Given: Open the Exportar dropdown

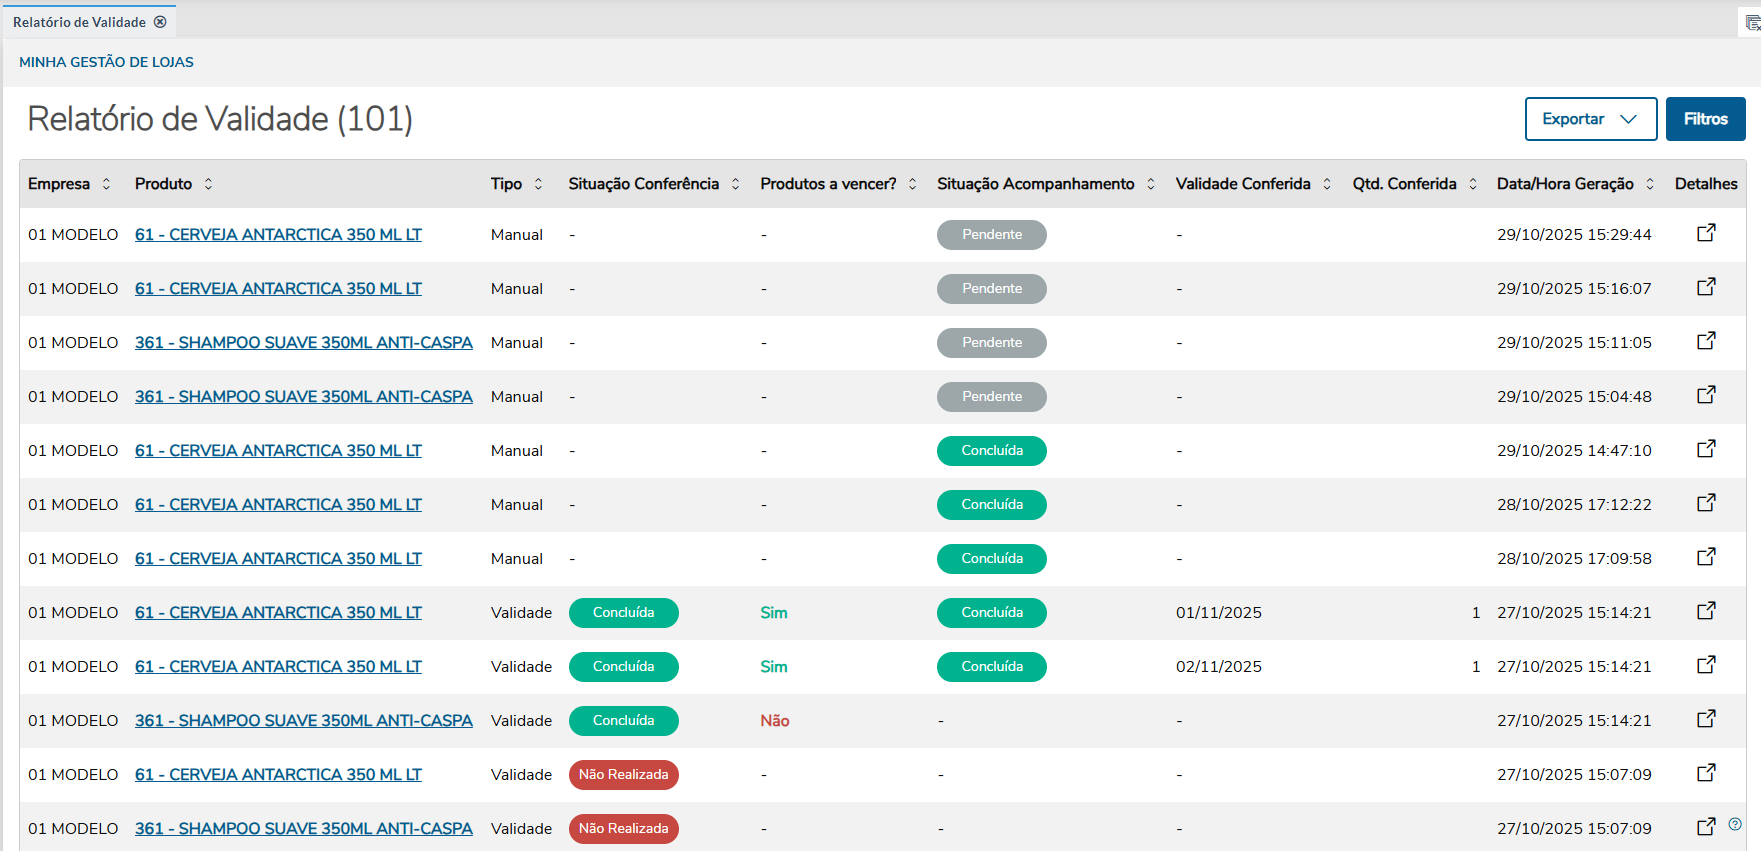Looking at the screenshot, I should tap(1590, 119).
